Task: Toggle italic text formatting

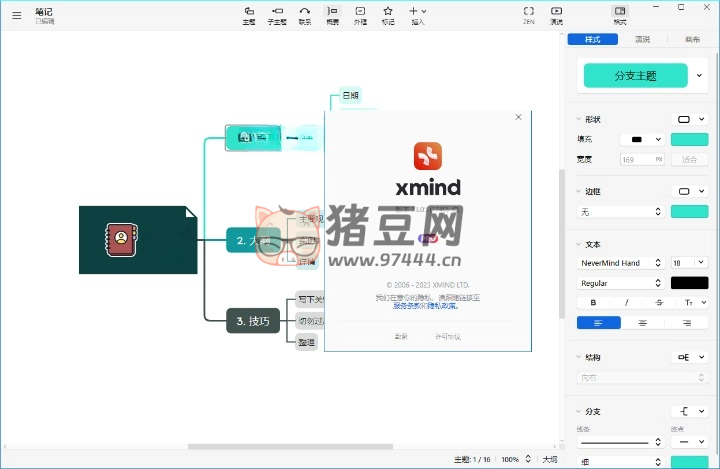Action: click(x=627, y=302)
